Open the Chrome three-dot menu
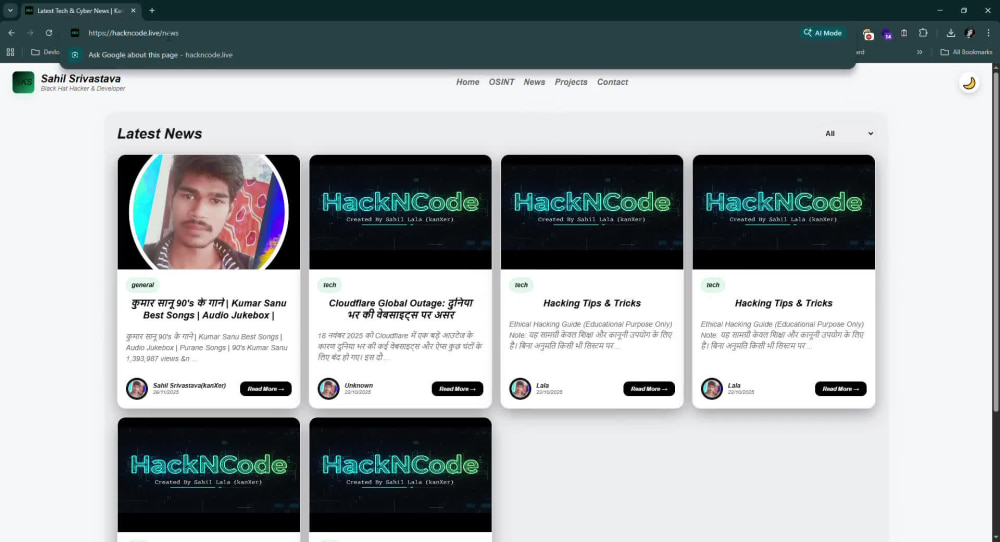This screenshot has height=542, width=1000. point(989,33)
